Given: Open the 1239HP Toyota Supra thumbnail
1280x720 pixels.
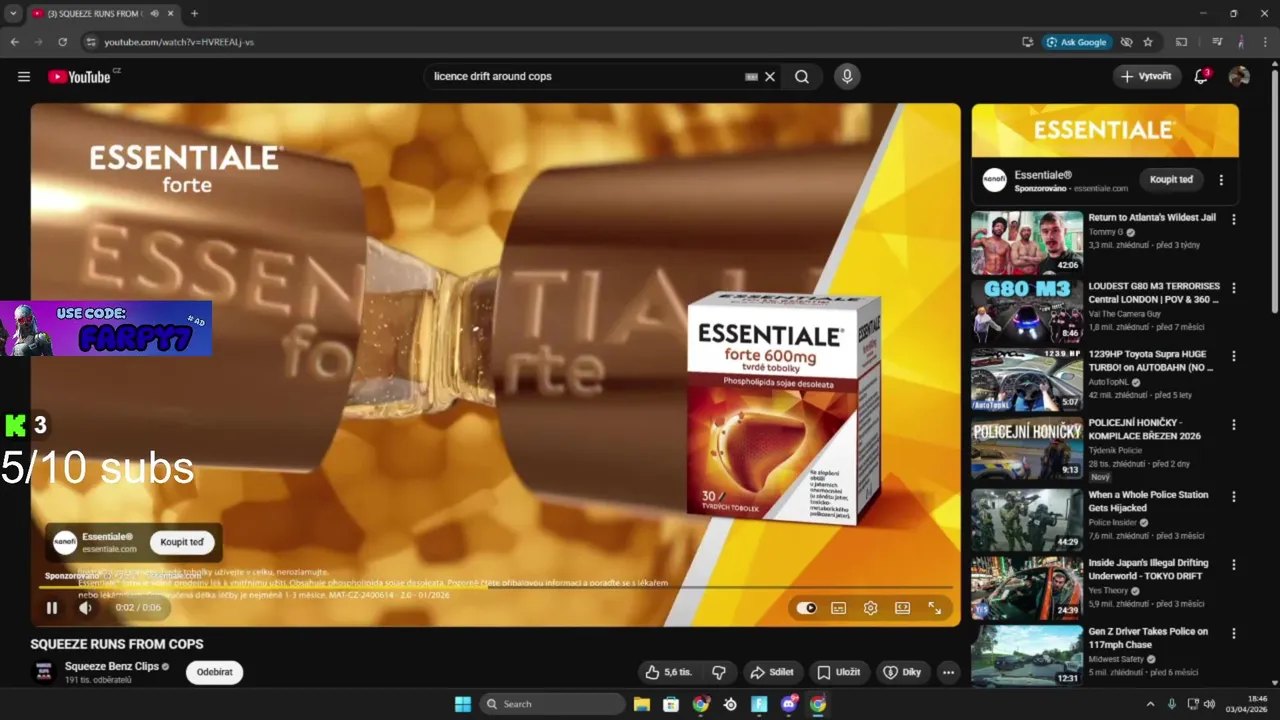Looking at the screenshot, I should pyautogui.click(x=1027, y=380).
